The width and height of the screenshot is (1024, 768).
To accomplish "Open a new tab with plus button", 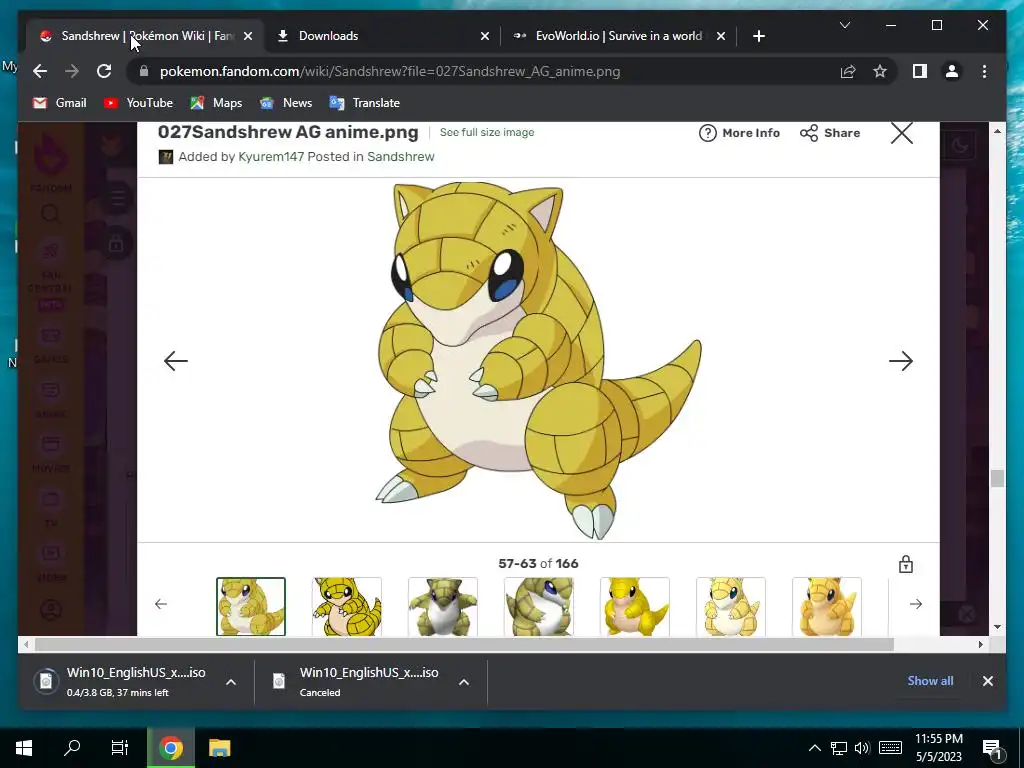I will (758, 36).
